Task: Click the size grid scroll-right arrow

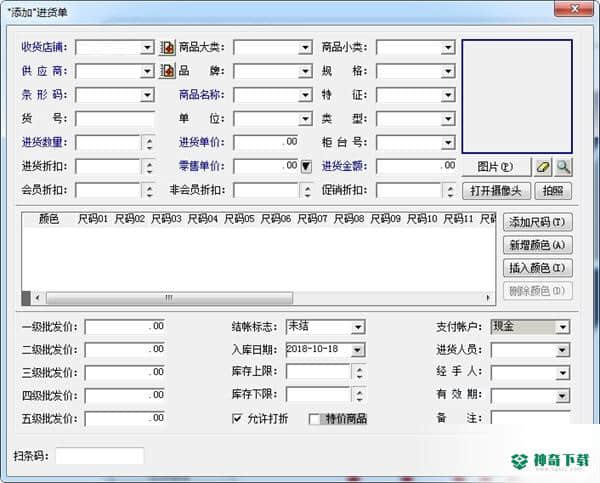Action: point(488,298)
